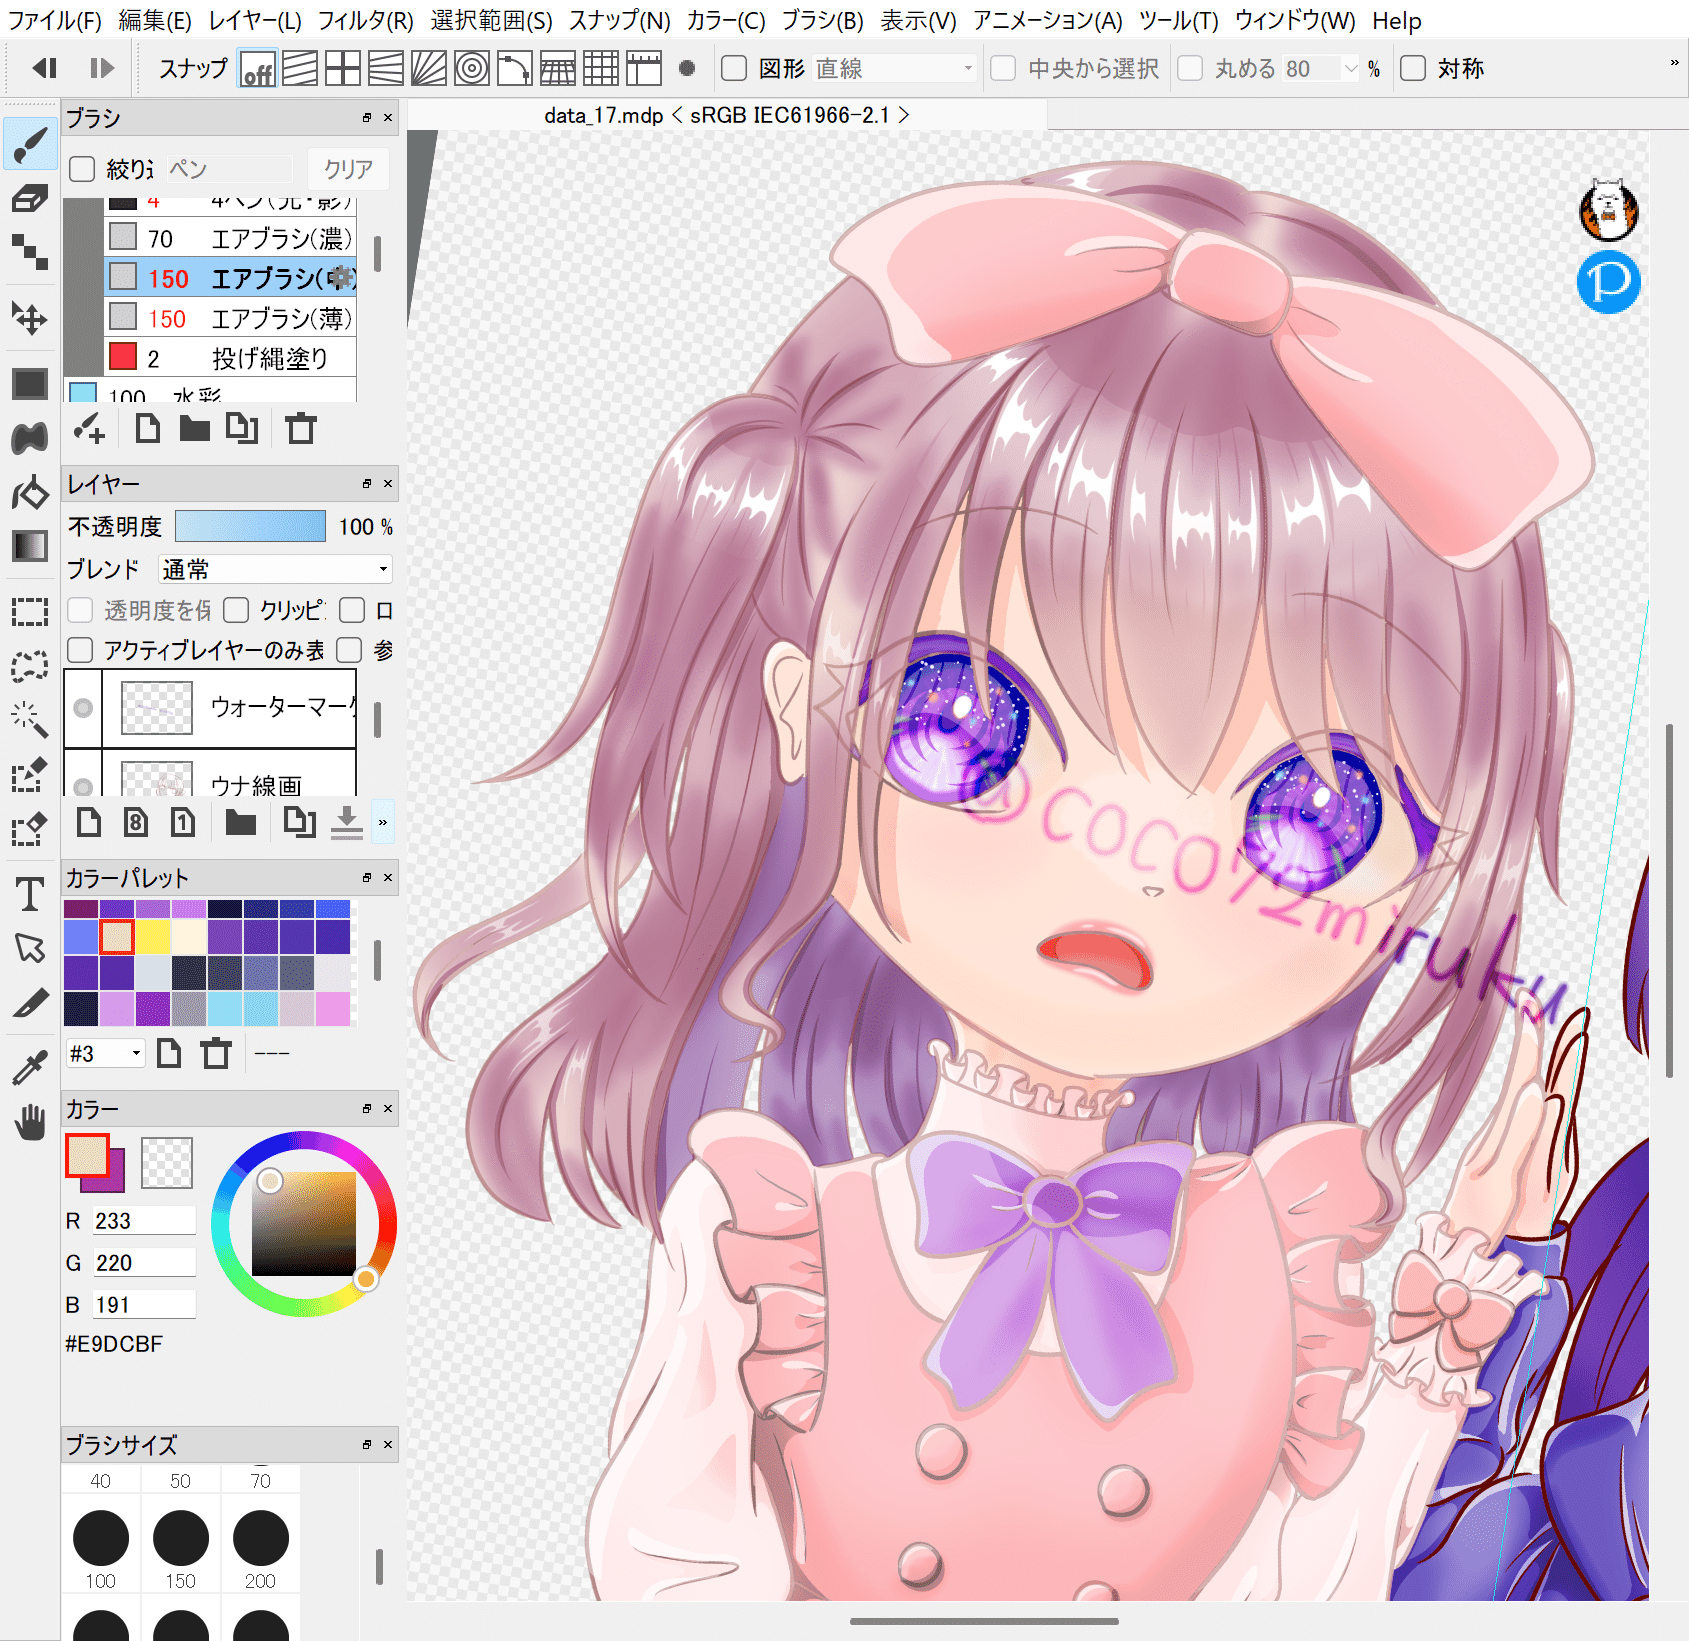Select the Operation pointer tool
The image size is (1689, 1641).
coord(30,948)
